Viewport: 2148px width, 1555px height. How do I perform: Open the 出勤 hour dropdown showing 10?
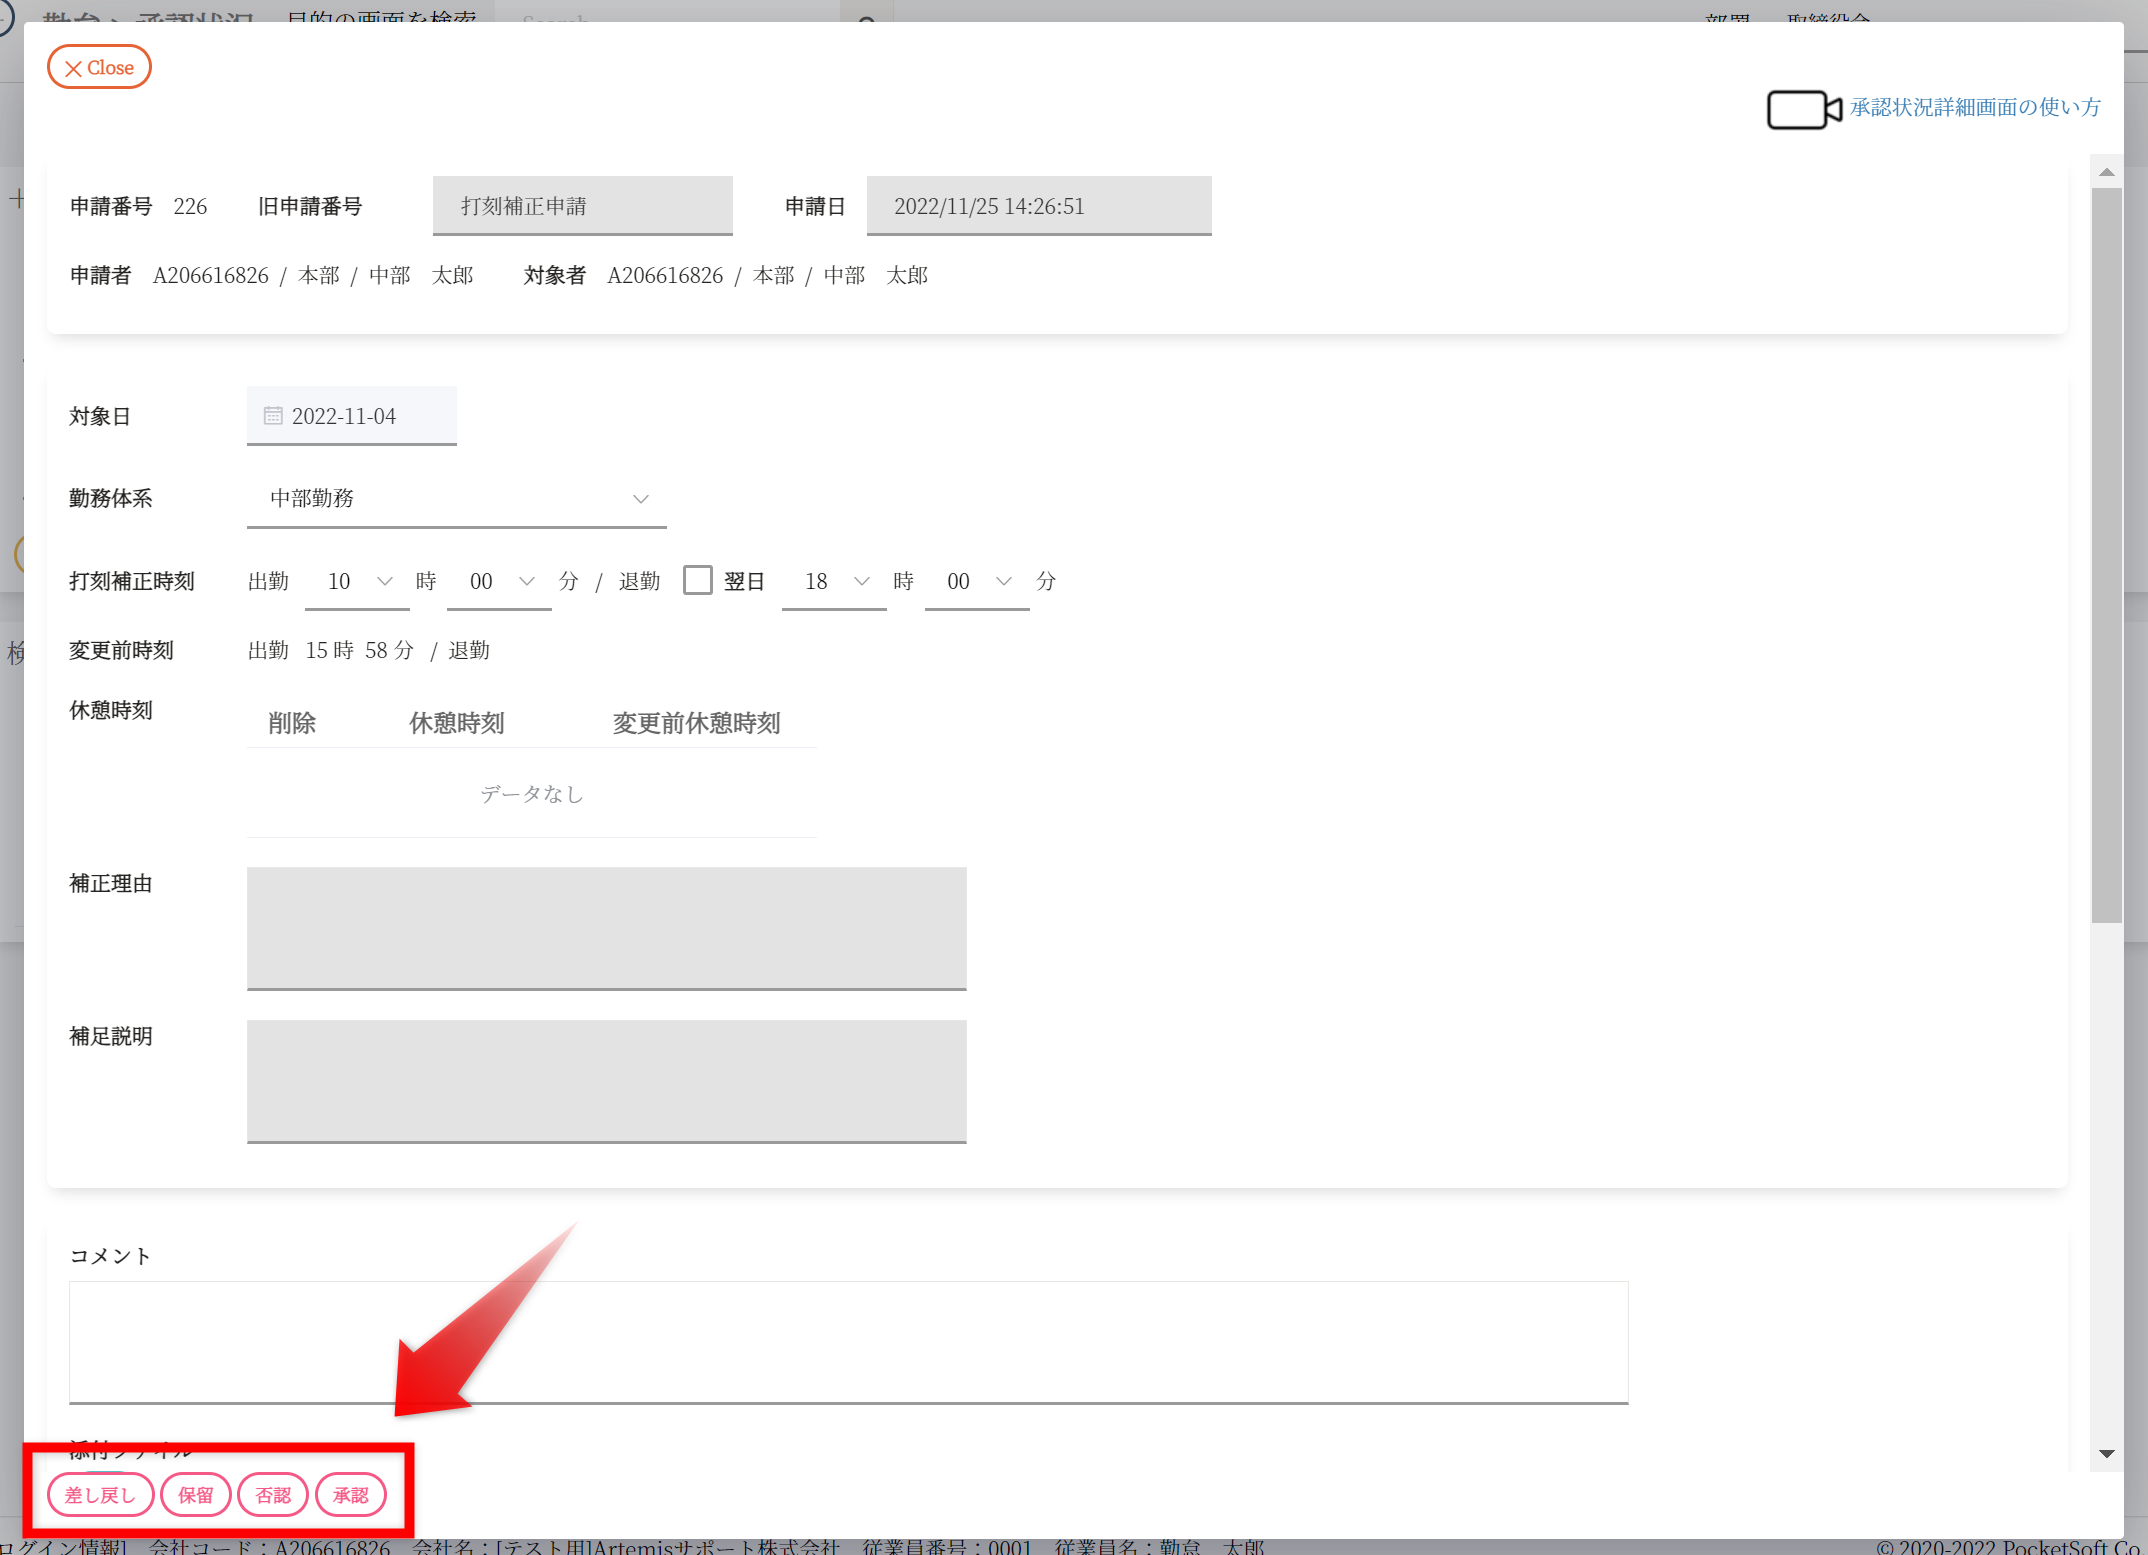(357, 582)
